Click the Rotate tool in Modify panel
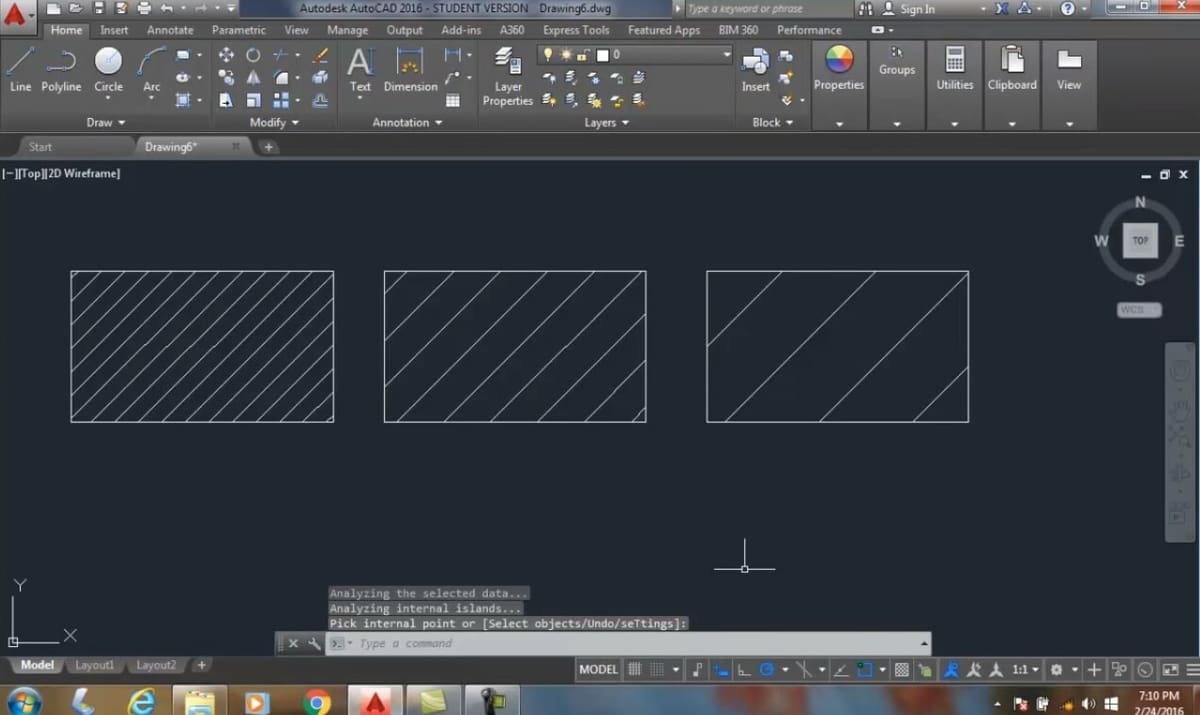The image size is (1200, 715). coord(253,55)
